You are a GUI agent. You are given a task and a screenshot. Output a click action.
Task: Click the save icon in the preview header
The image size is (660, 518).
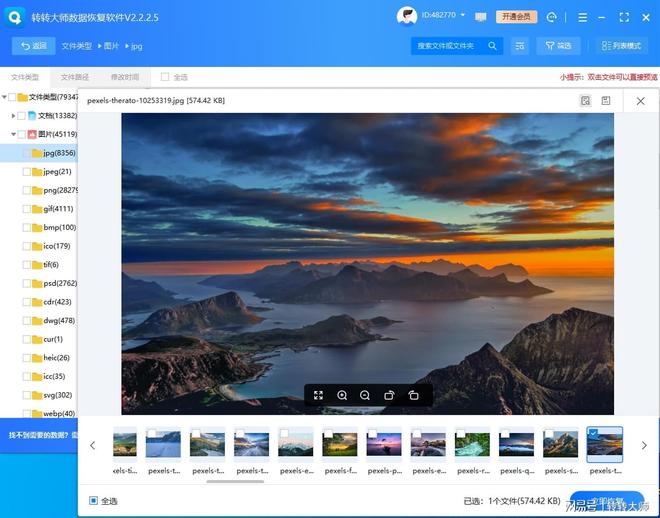pyautogui.click(x=606, y=101)
